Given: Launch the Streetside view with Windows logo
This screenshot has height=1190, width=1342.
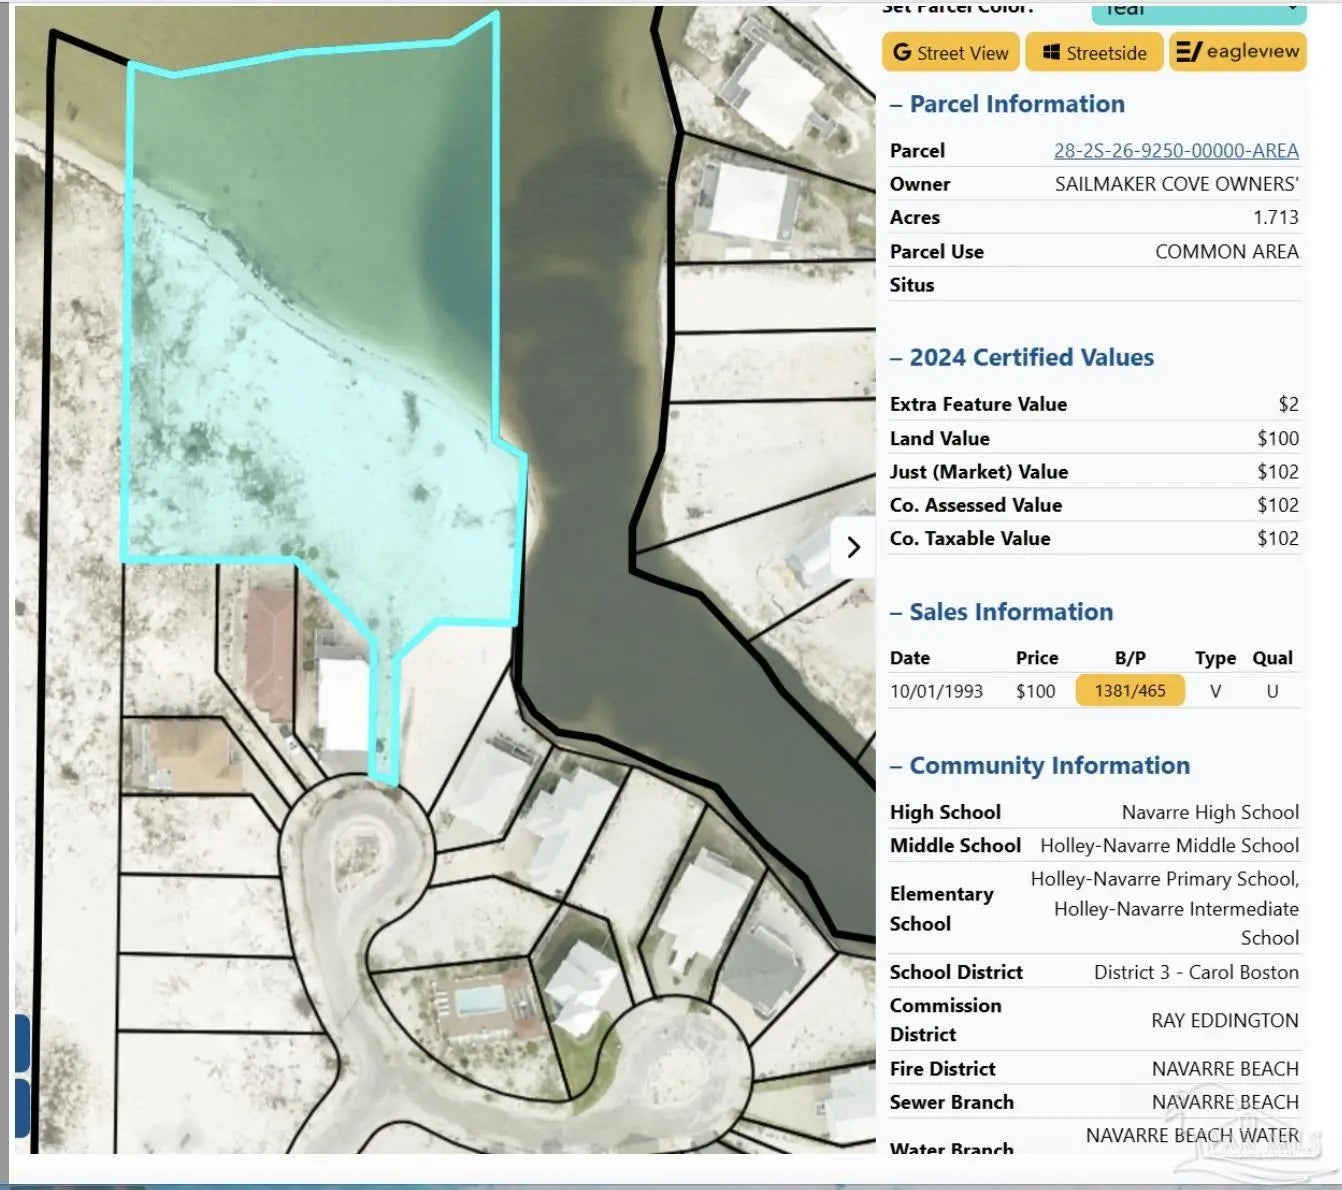Looking at the screenshot, I should pos(1093,53).
